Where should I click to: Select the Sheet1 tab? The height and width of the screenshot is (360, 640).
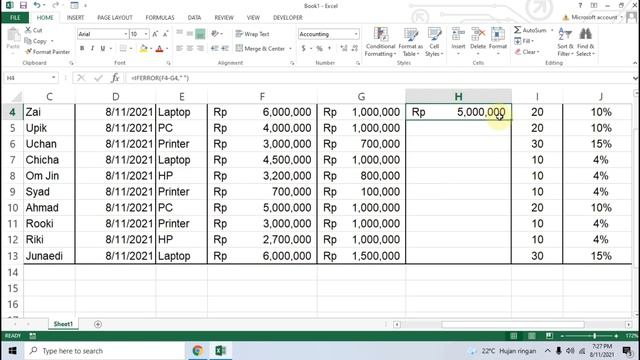tap(63, 324)
